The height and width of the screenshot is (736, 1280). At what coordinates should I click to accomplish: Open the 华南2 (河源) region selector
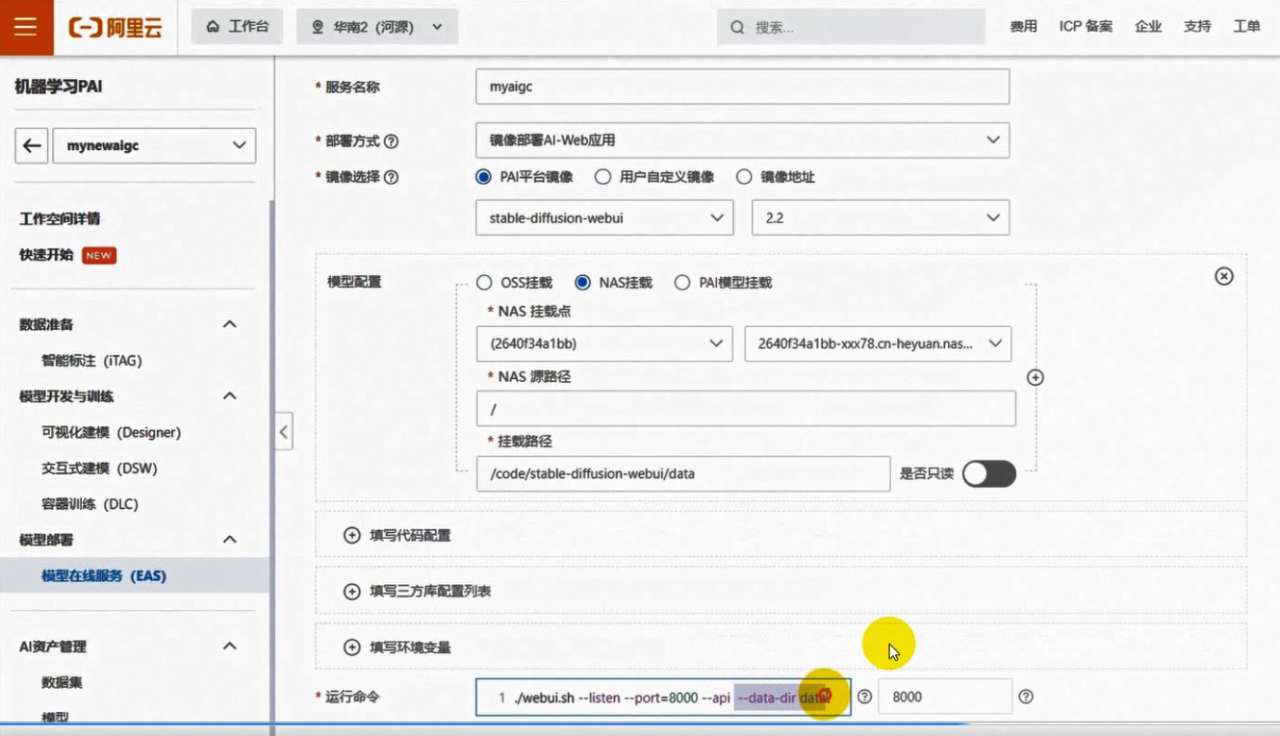pos(377,27)
